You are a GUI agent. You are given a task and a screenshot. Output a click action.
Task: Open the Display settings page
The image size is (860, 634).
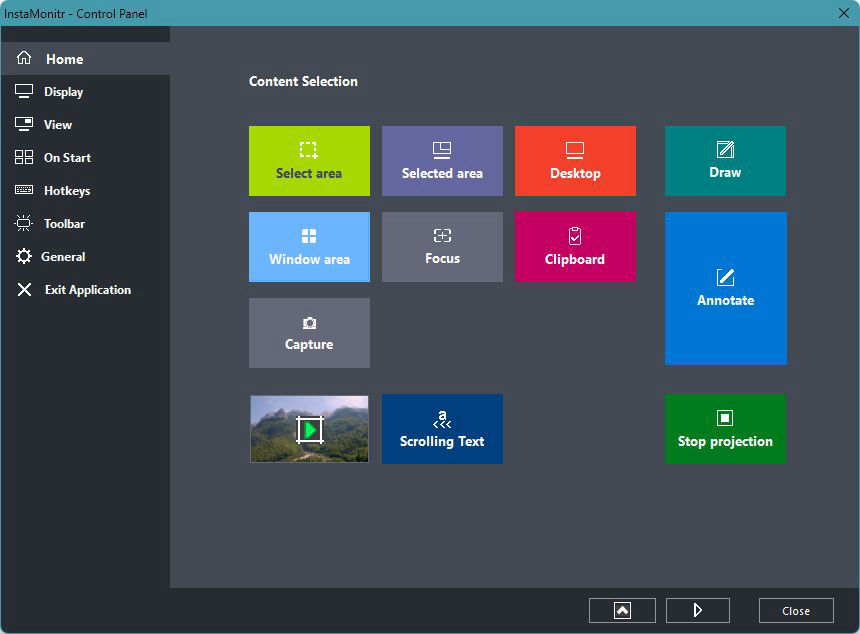[x=85, y=92]
